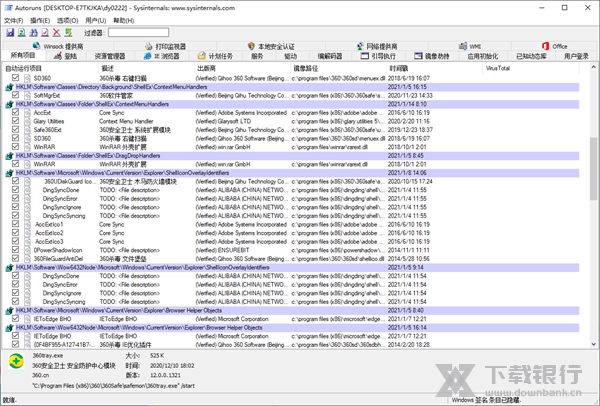This screenshot has height=406, width=600.
Task: Sort by the 出版商 column header
Action: click(x=243, y=68)
